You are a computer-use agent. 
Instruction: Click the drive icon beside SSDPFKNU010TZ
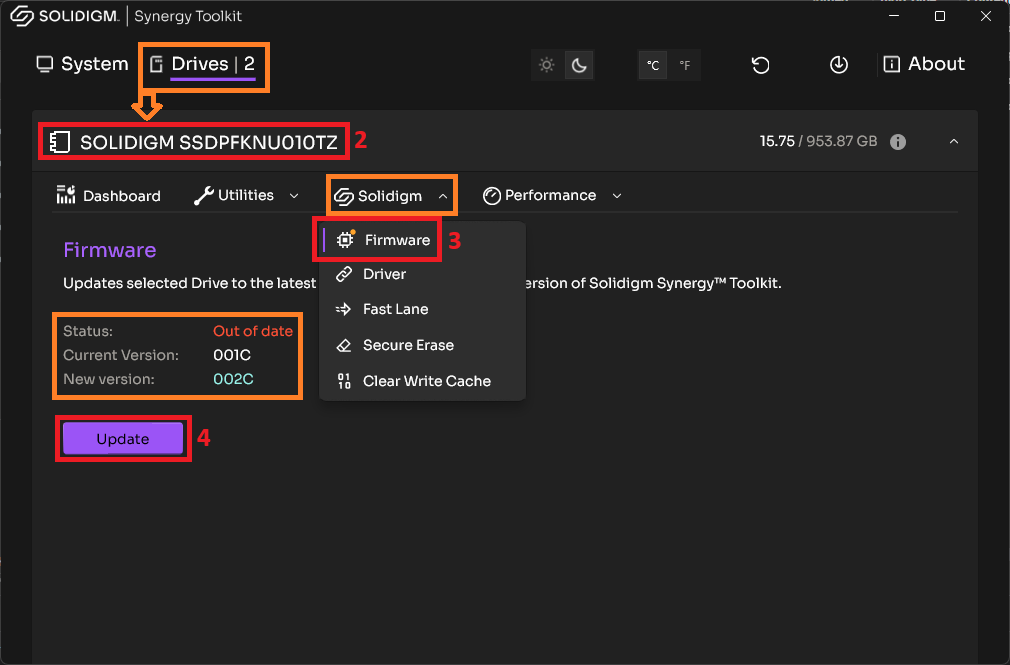(x=59, y=142)
